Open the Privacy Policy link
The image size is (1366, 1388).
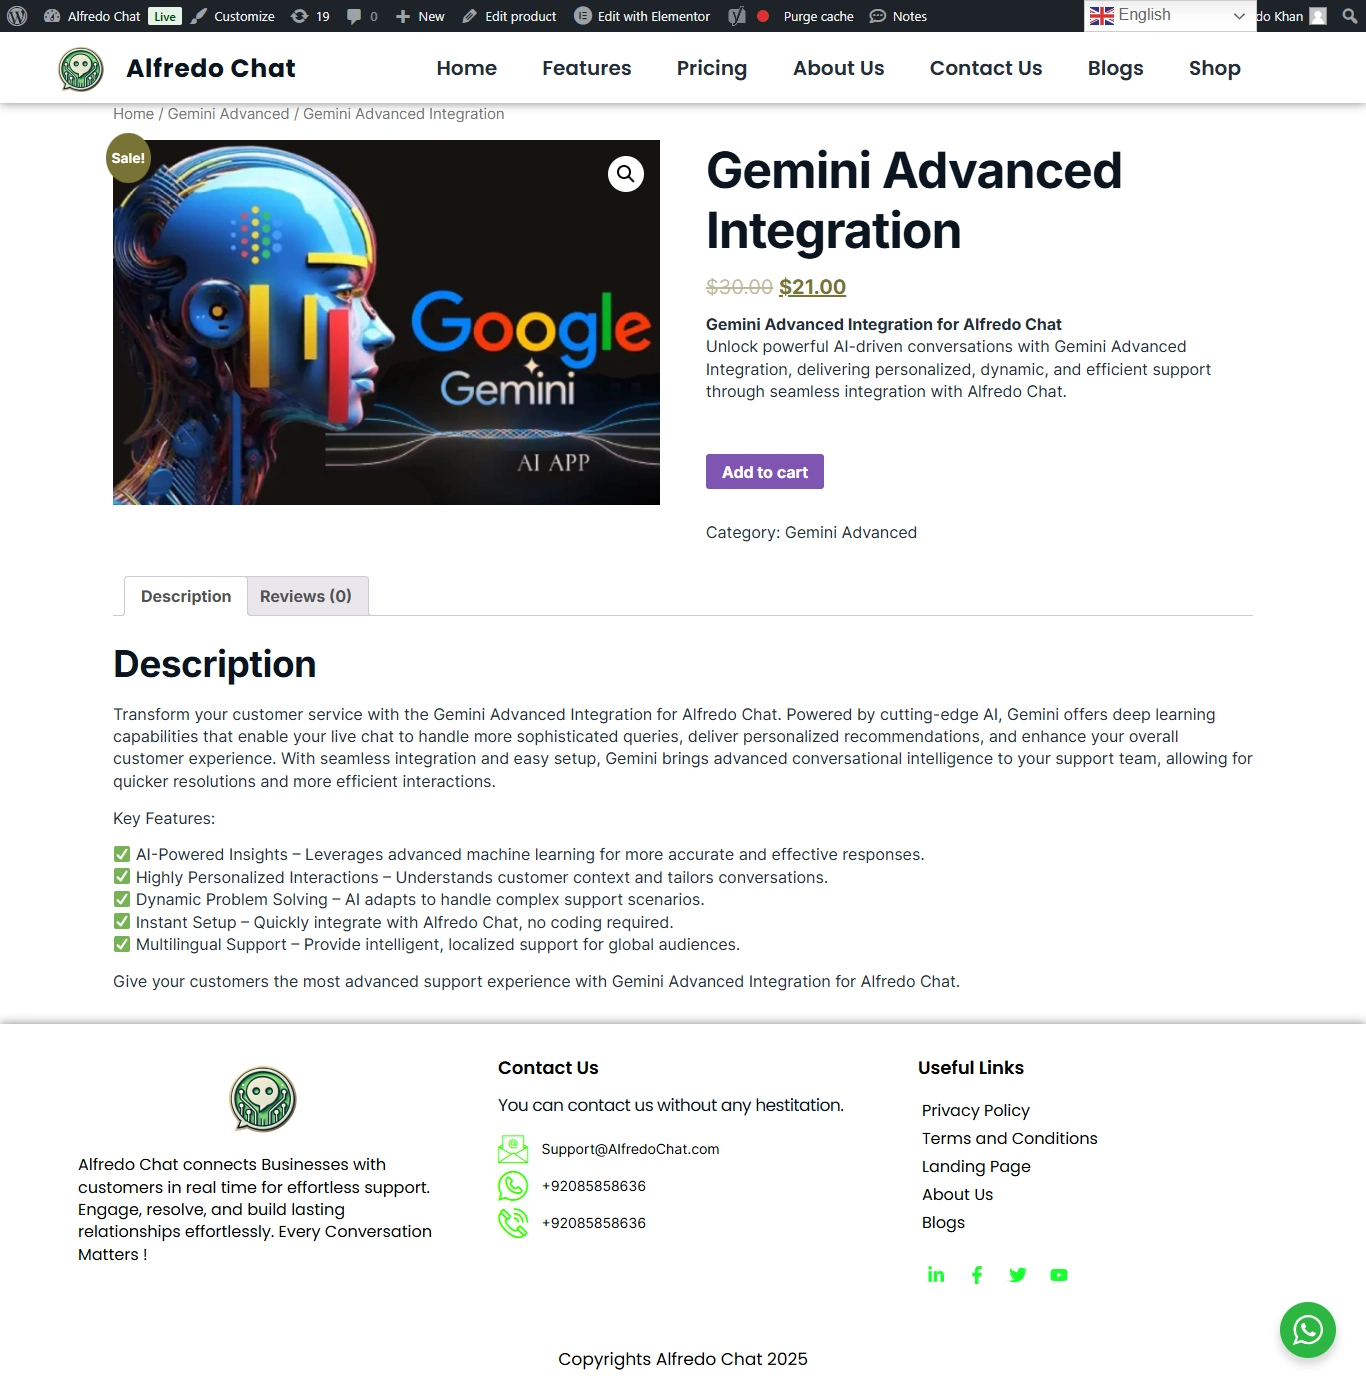[976, 1110]
